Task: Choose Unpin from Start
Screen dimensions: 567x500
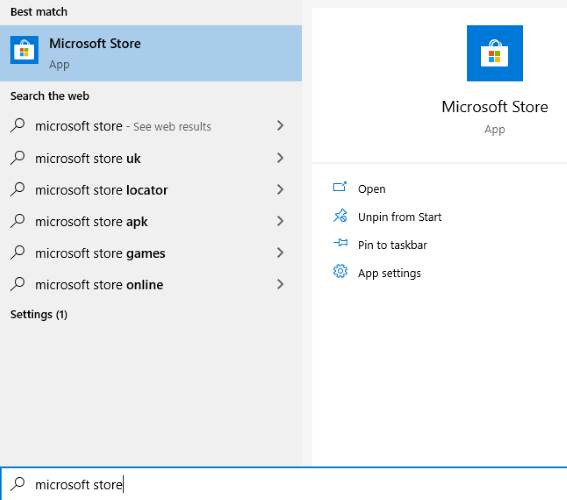Action: point(400,217)
